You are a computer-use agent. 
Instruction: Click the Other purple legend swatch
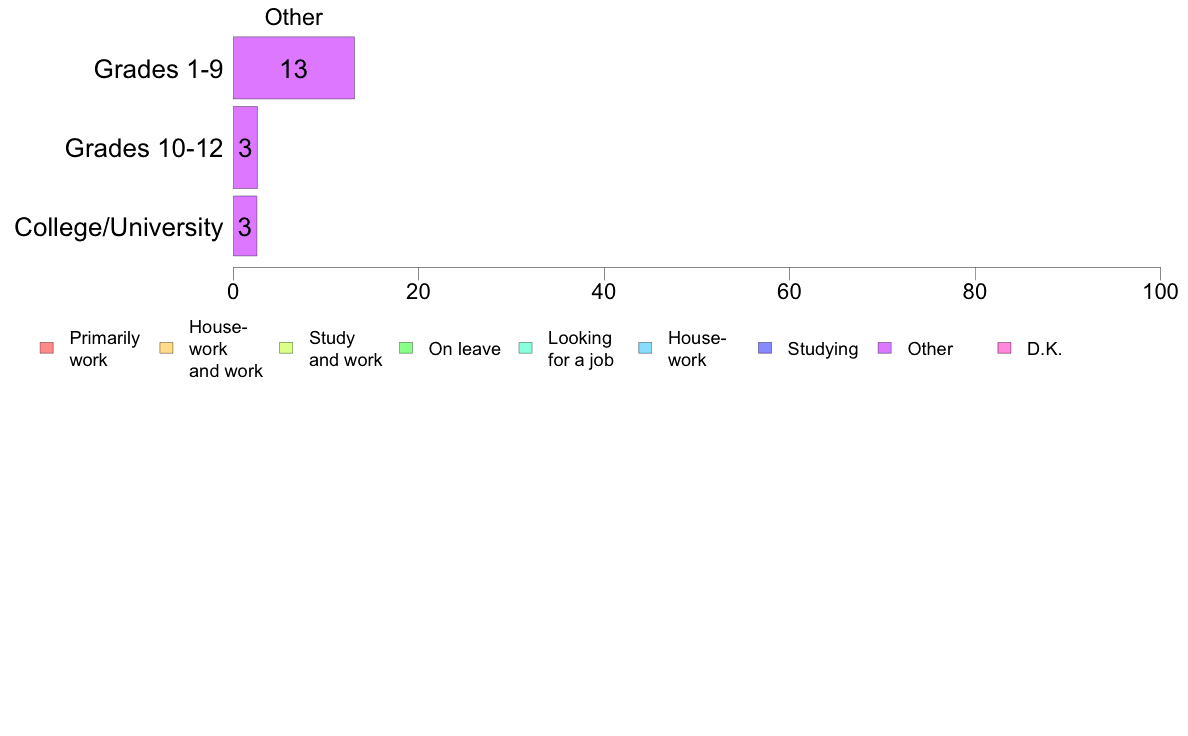pos(885,349)
